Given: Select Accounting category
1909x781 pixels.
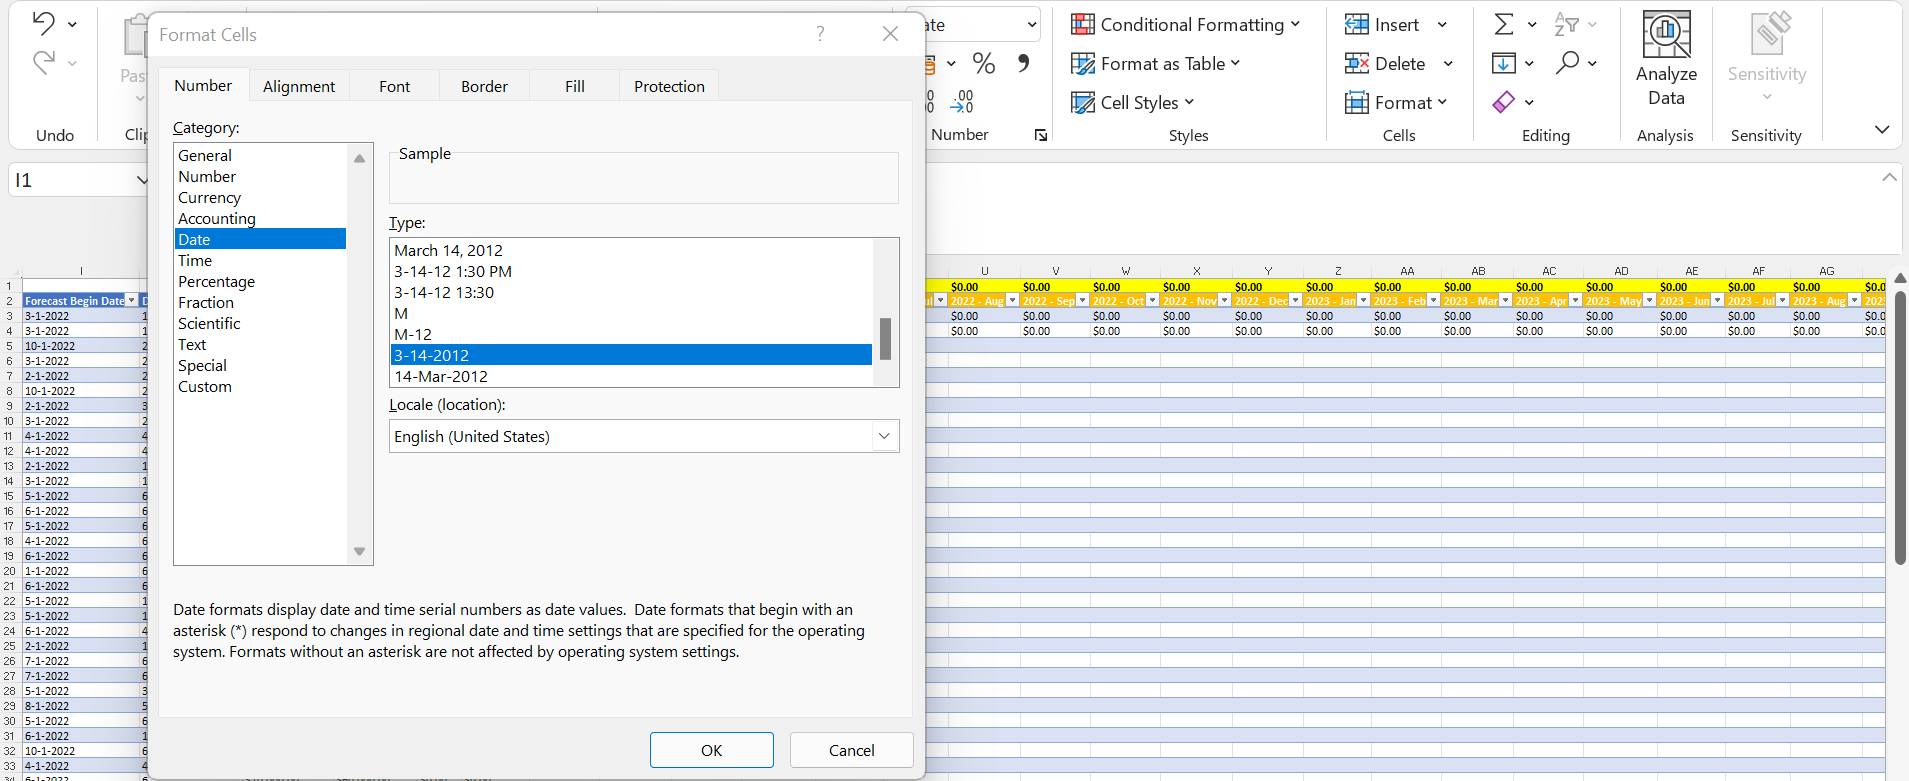Looking at the screenshot, I should pos(260,219).
